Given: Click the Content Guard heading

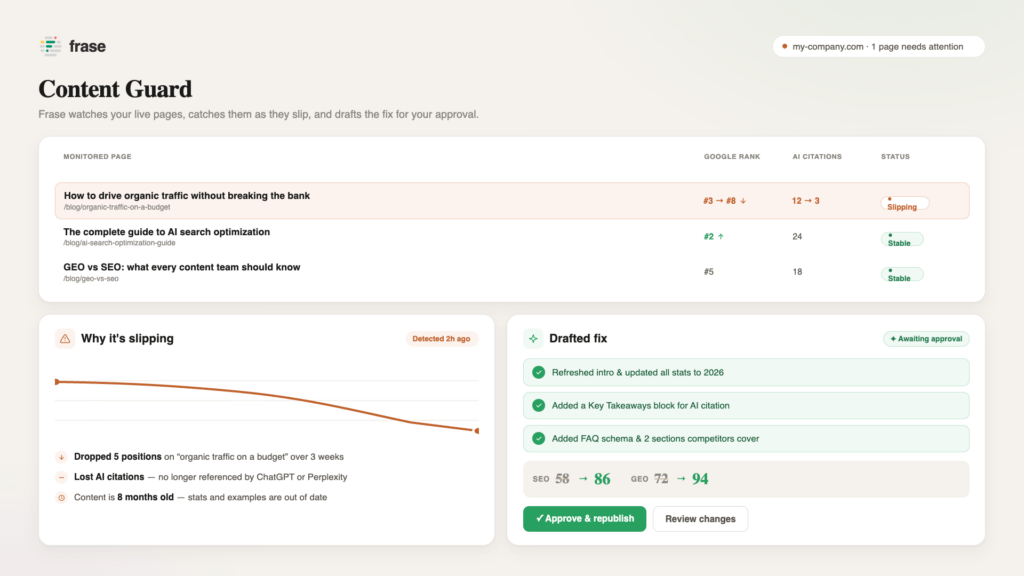Looking at the screenshot, I should 115,89.
